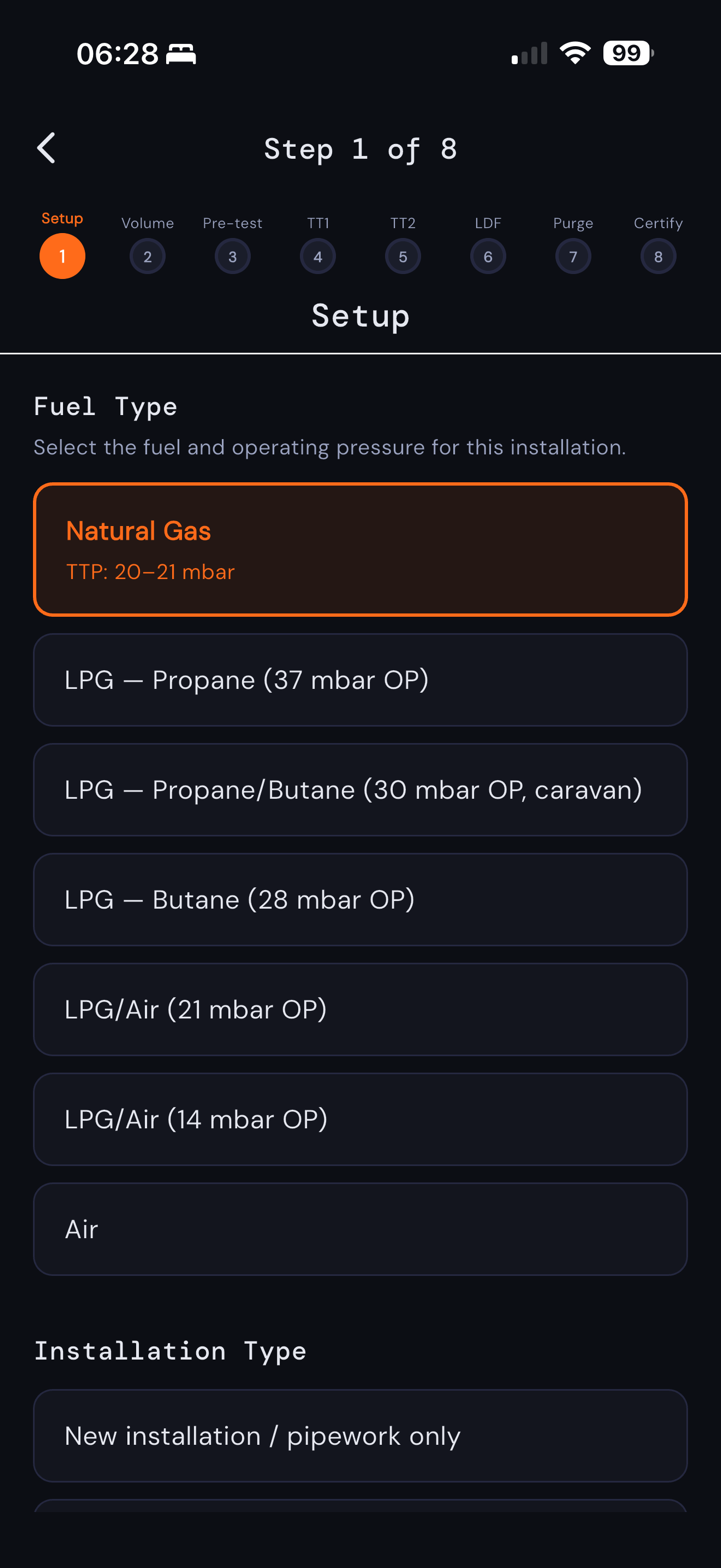Open TT1 step 4 circle
This screenshot has height=1568, width=721.
(318, 257)
